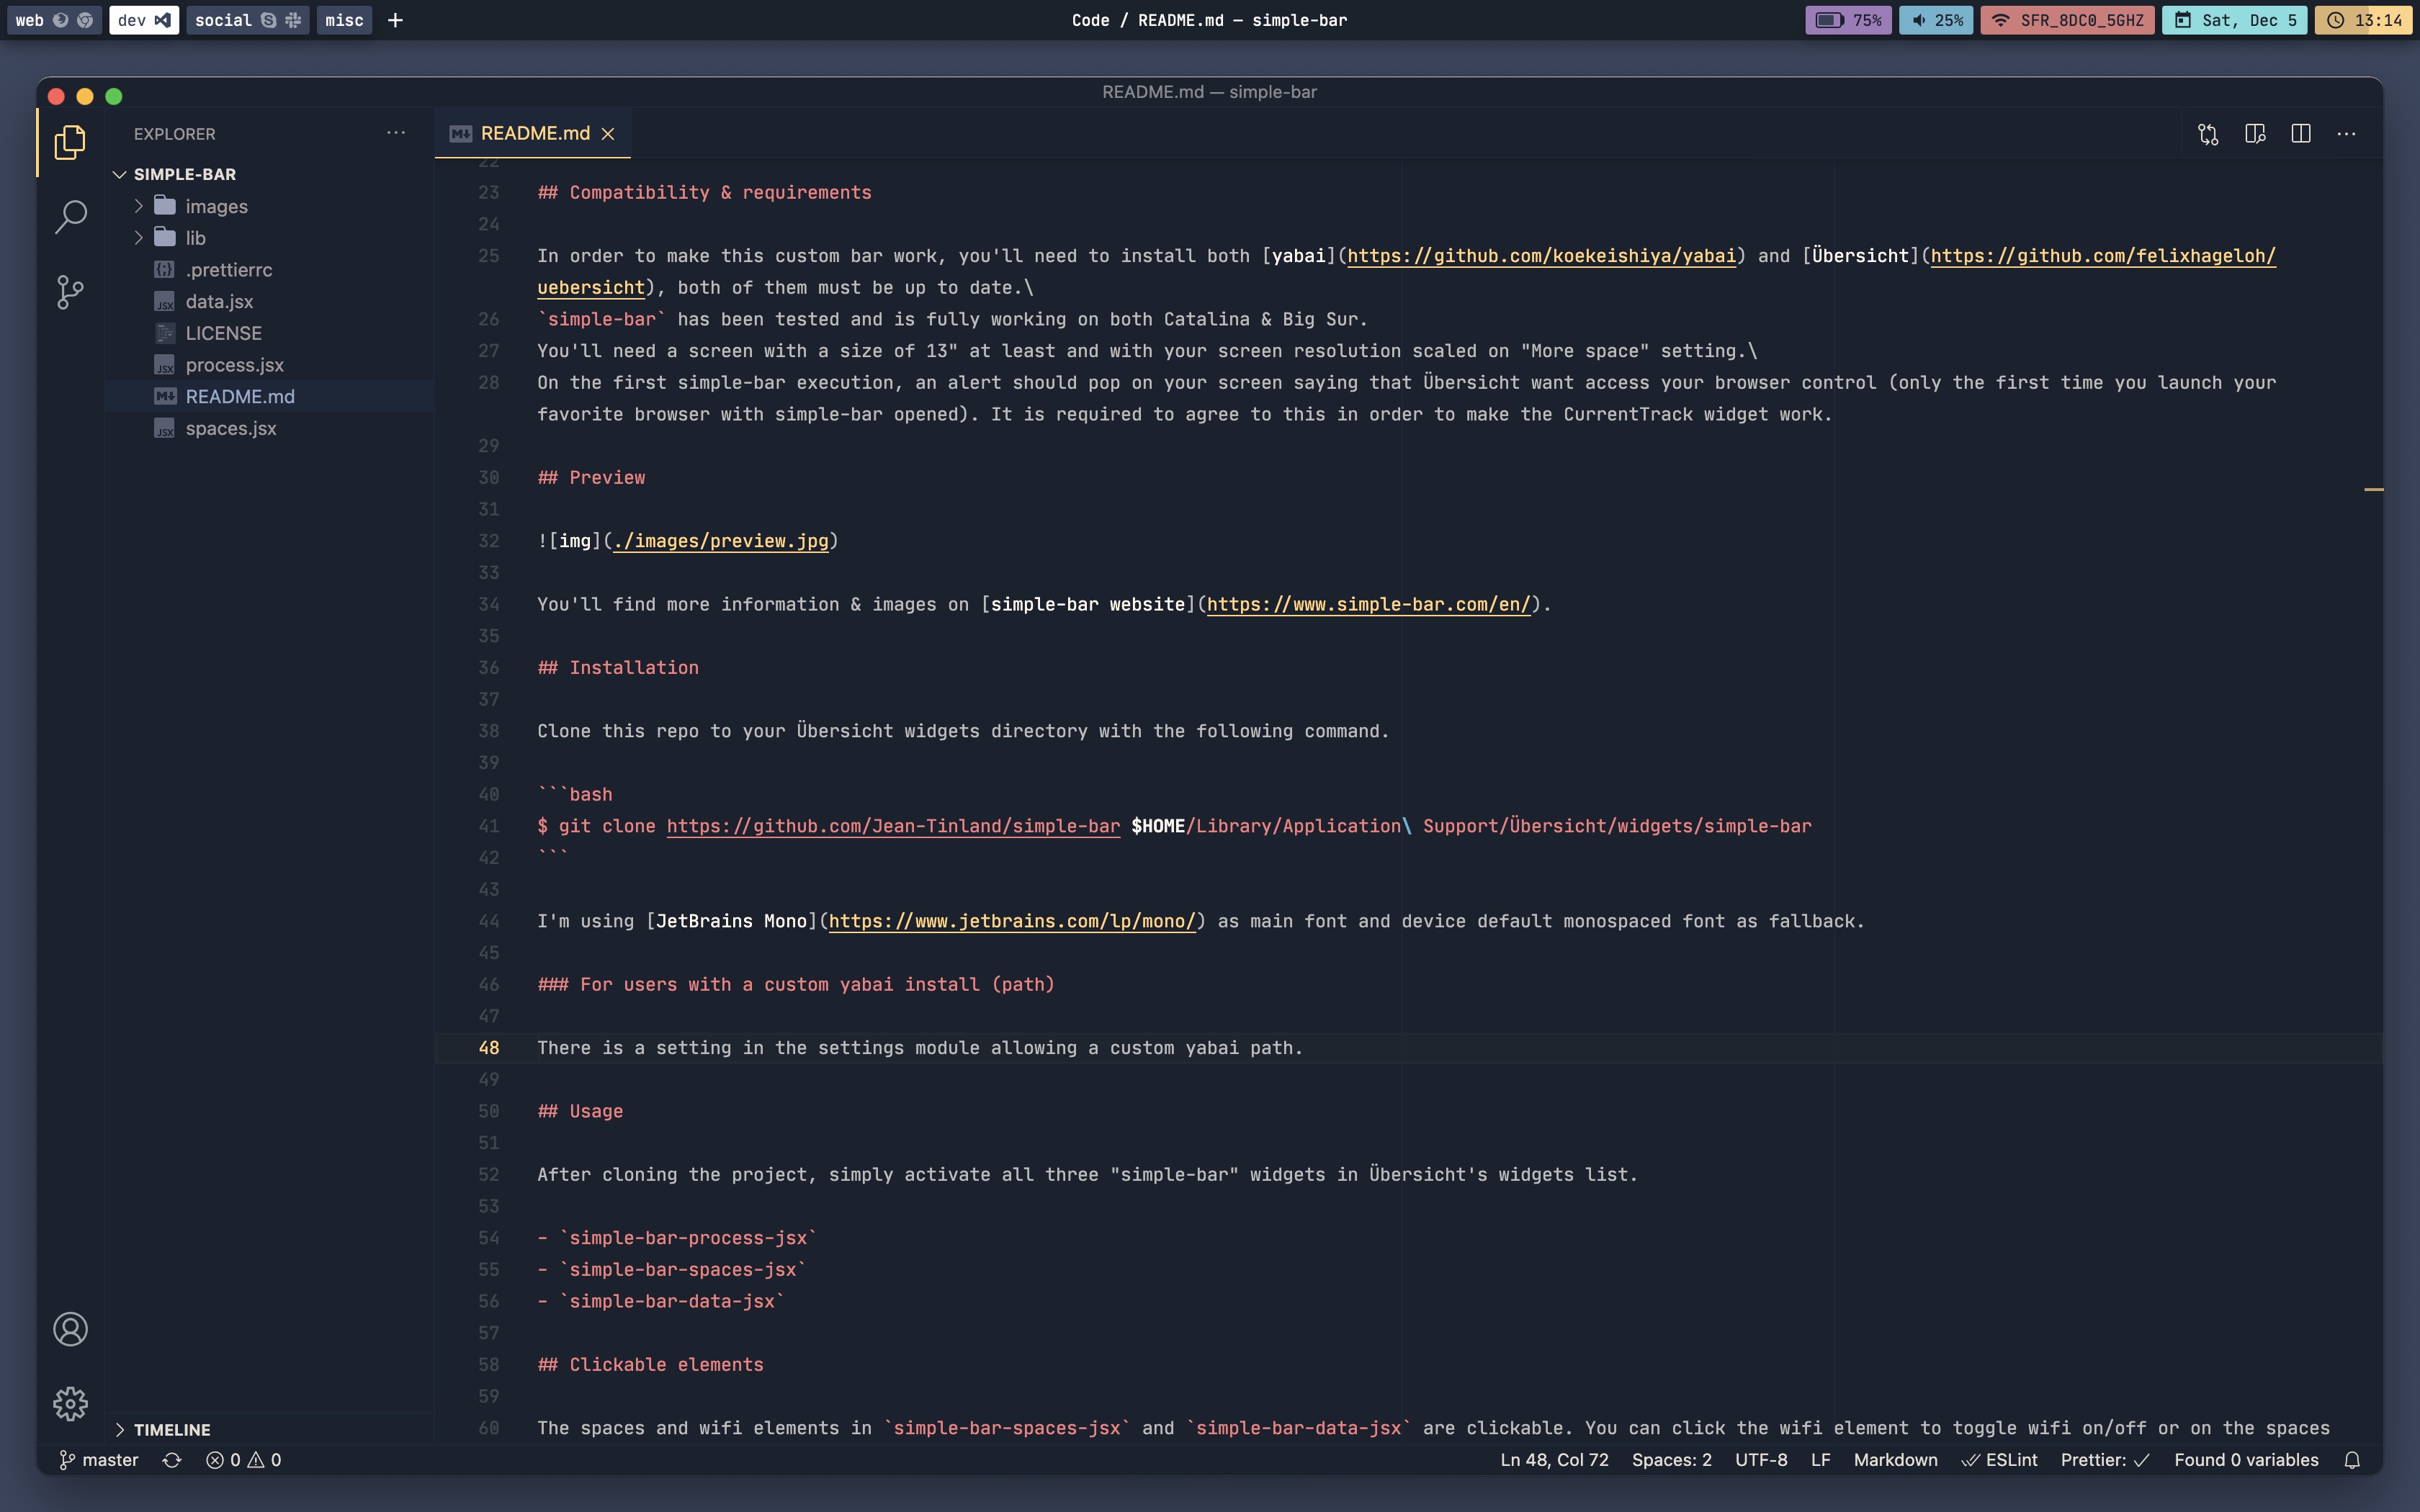Collapse the SIMPLE-BAR project tree

[x=184, y=174]
